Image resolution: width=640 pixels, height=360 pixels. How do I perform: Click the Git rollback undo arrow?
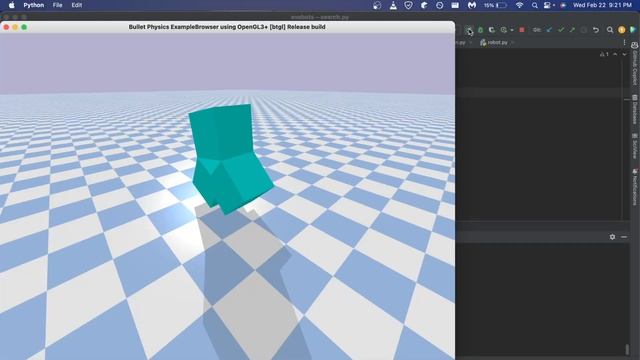point(596,30)
